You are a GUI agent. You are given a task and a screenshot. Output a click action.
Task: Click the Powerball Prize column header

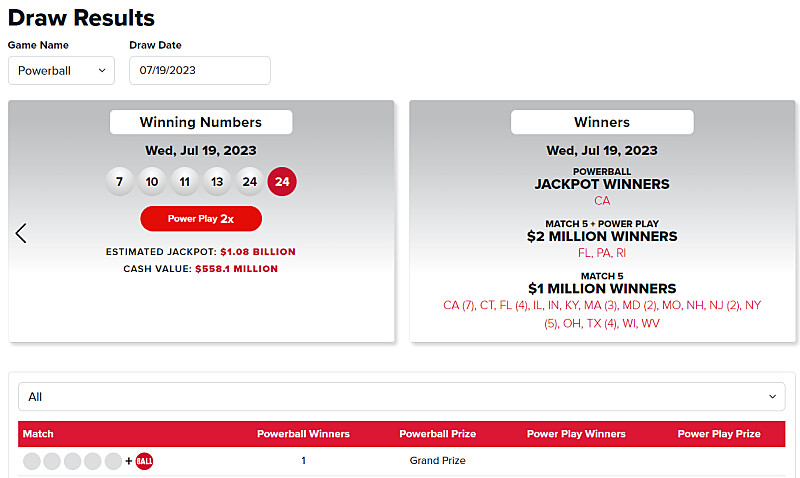437,434
